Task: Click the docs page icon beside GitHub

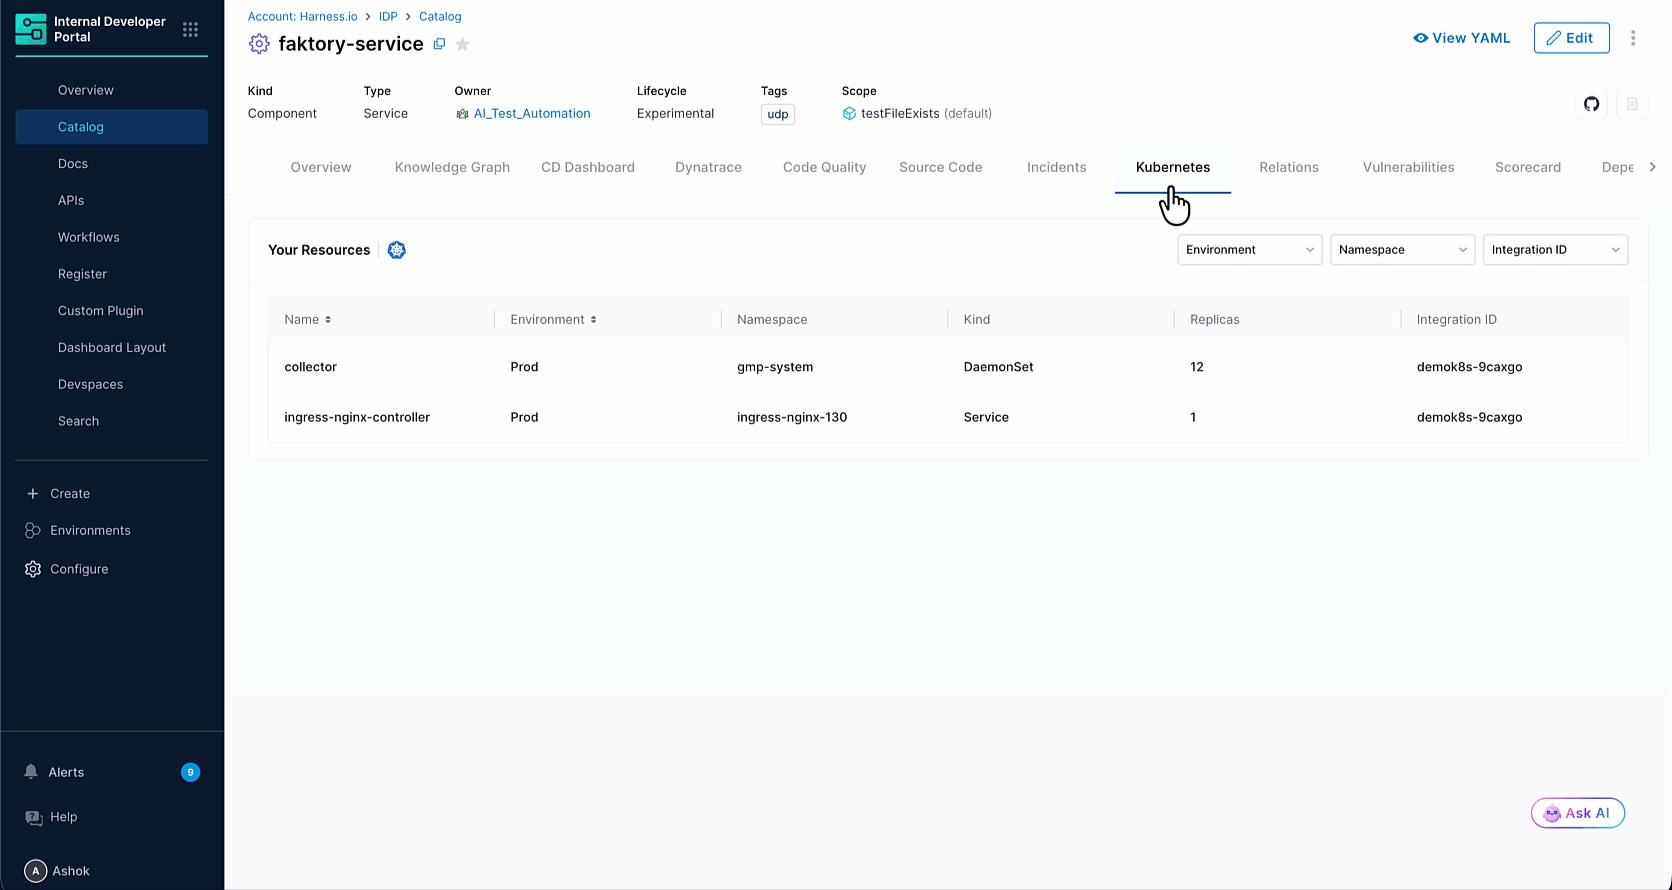Action: click(1632, 104)
